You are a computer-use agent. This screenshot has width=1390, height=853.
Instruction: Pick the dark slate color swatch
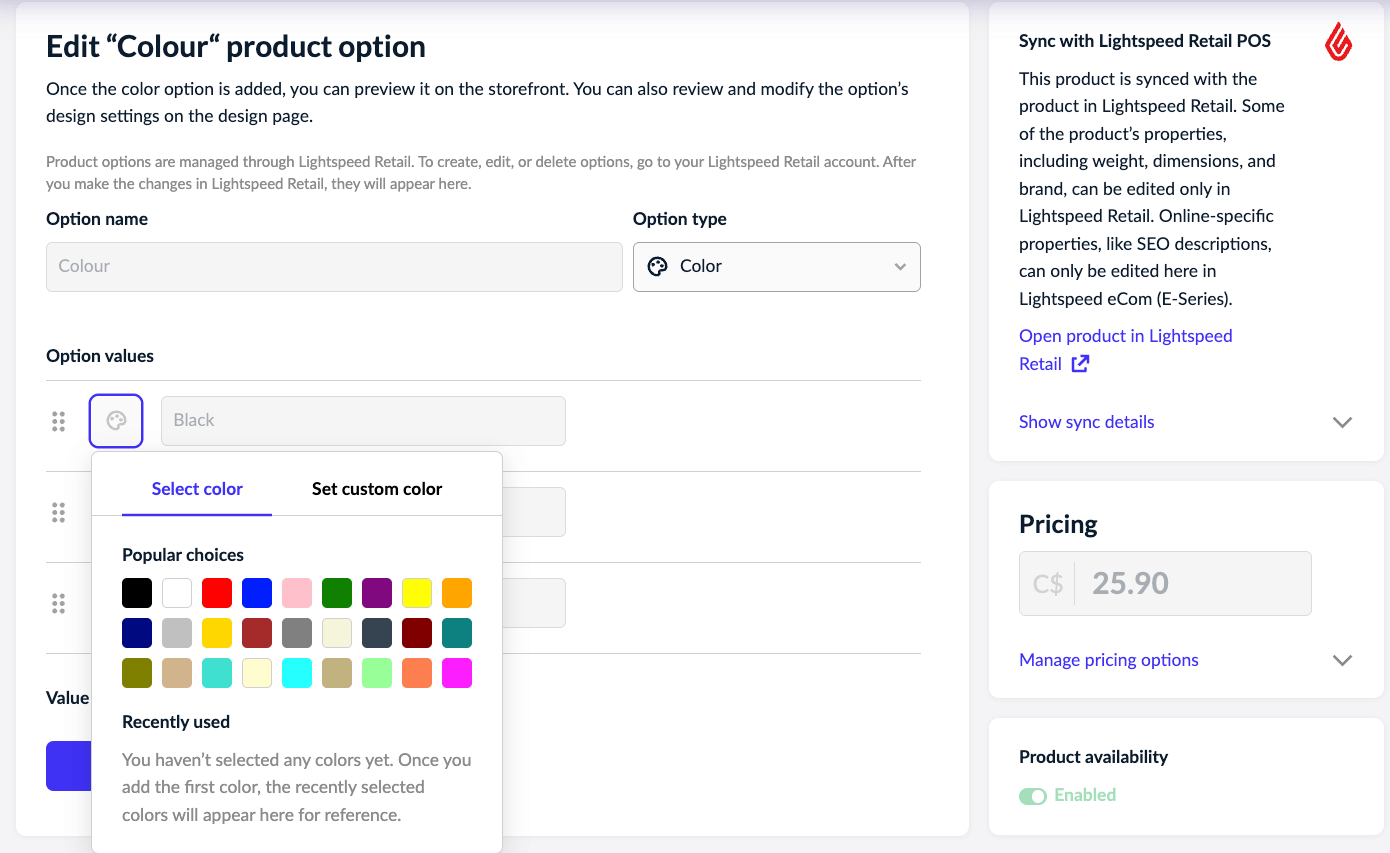(x=377, y=633)
